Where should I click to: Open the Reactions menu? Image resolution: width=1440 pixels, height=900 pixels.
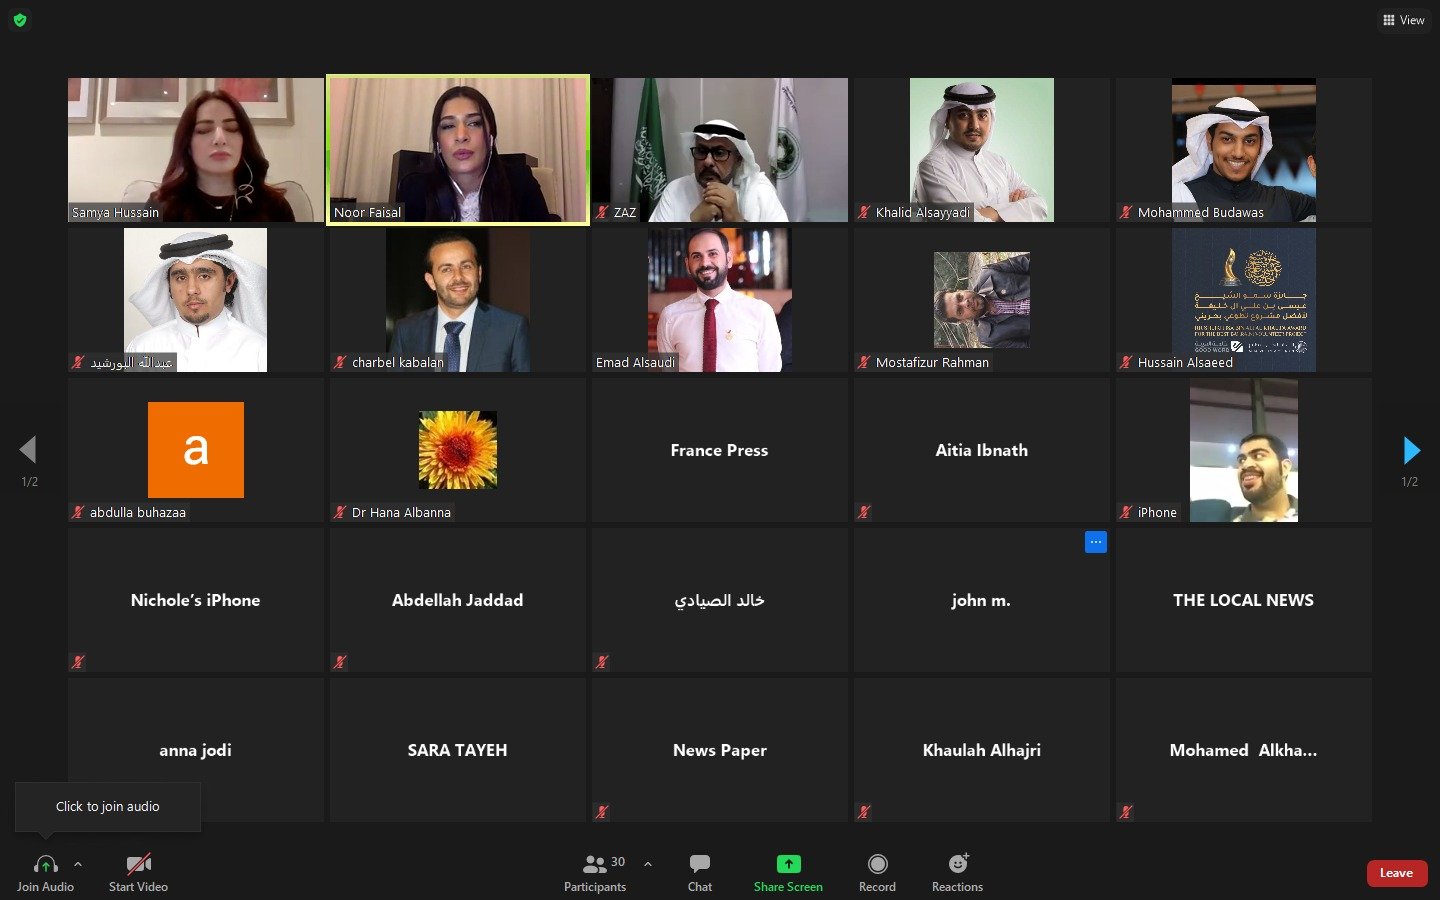point(957,871)
